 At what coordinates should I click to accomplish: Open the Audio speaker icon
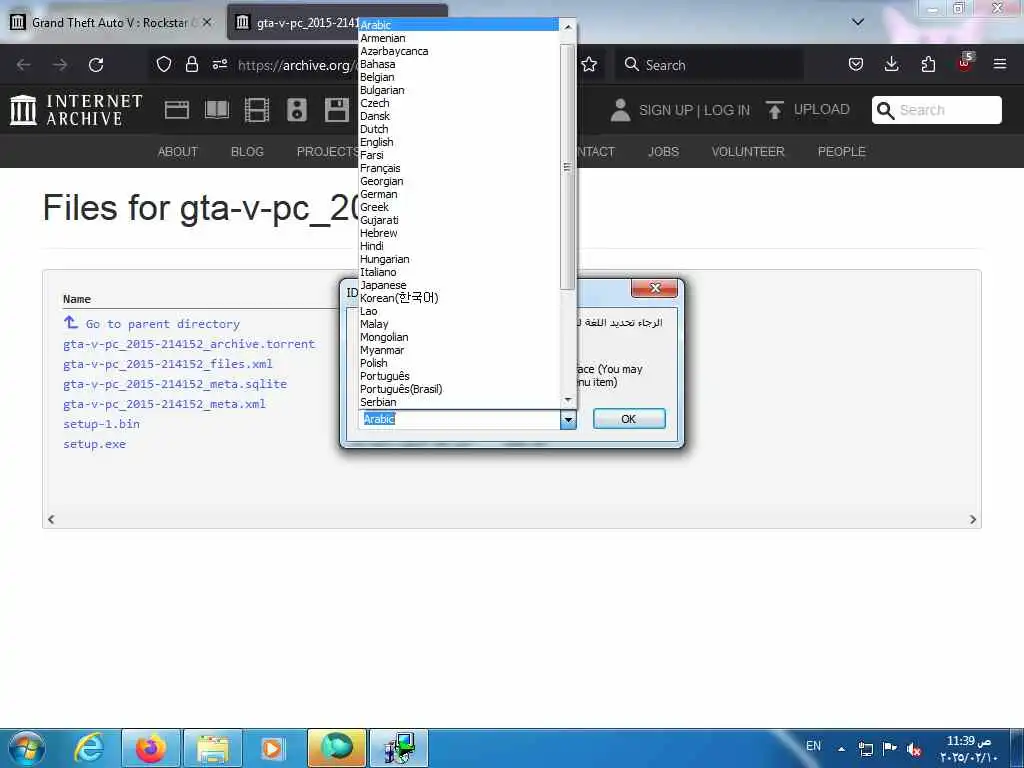pos(296,110)
